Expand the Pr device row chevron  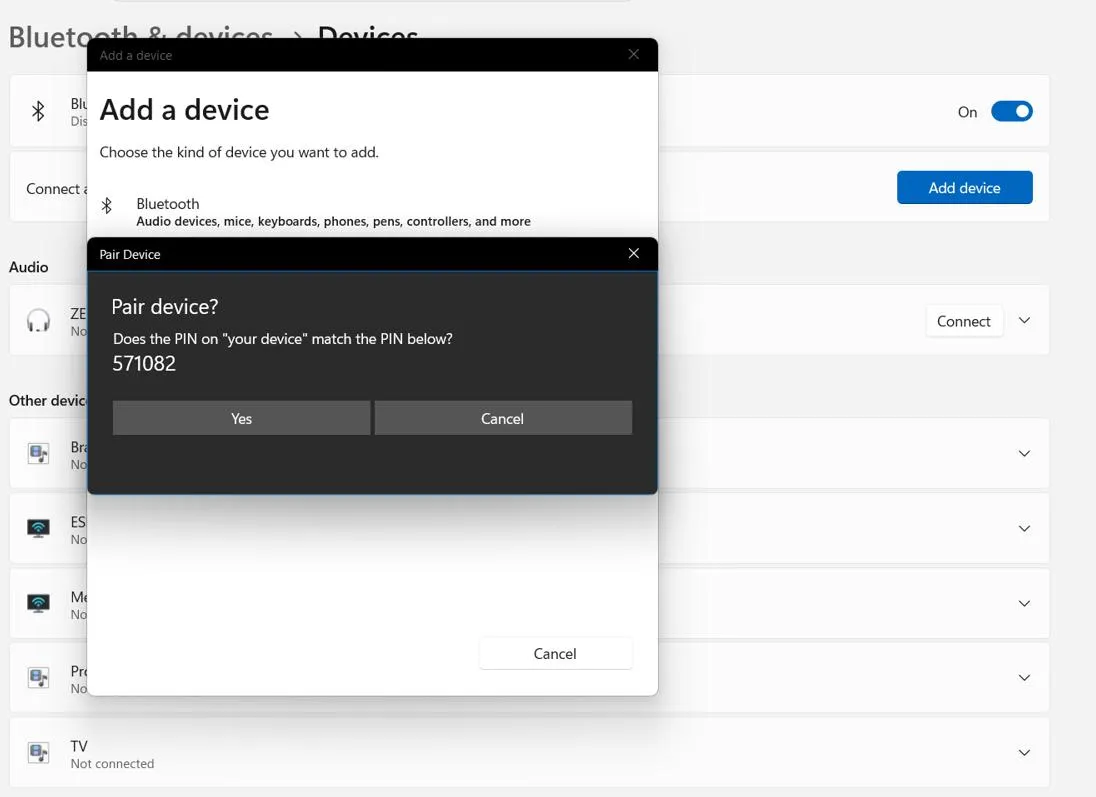1024,677
